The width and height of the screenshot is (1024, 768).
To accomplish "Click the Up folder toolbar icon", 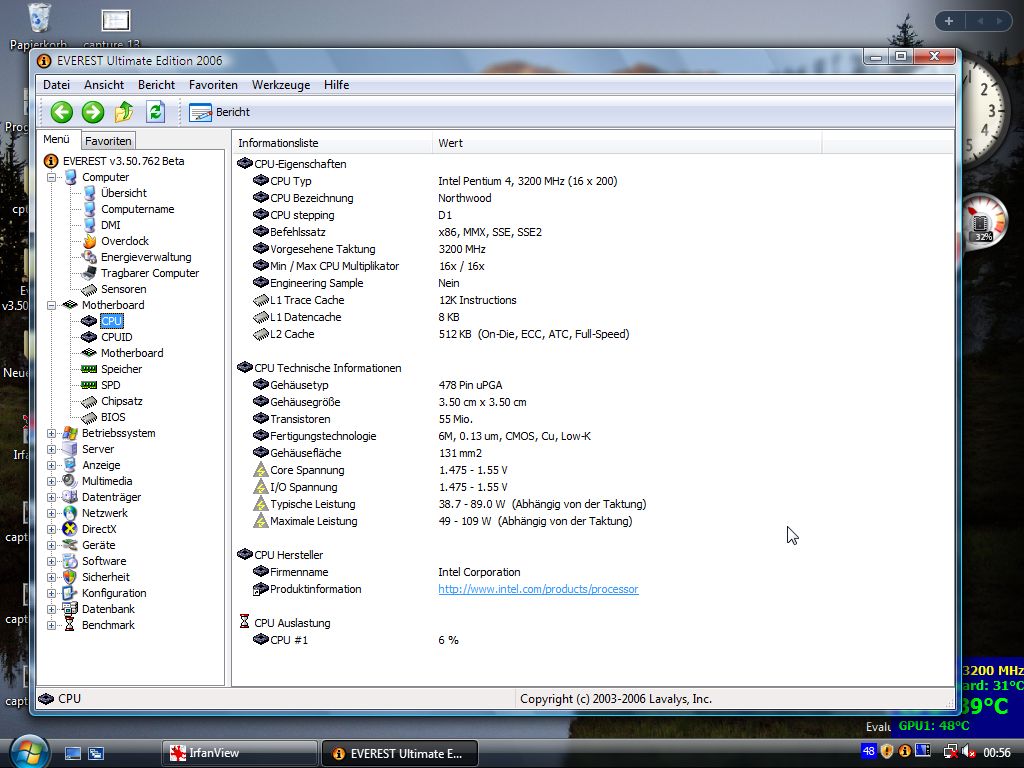I will 123,112.
